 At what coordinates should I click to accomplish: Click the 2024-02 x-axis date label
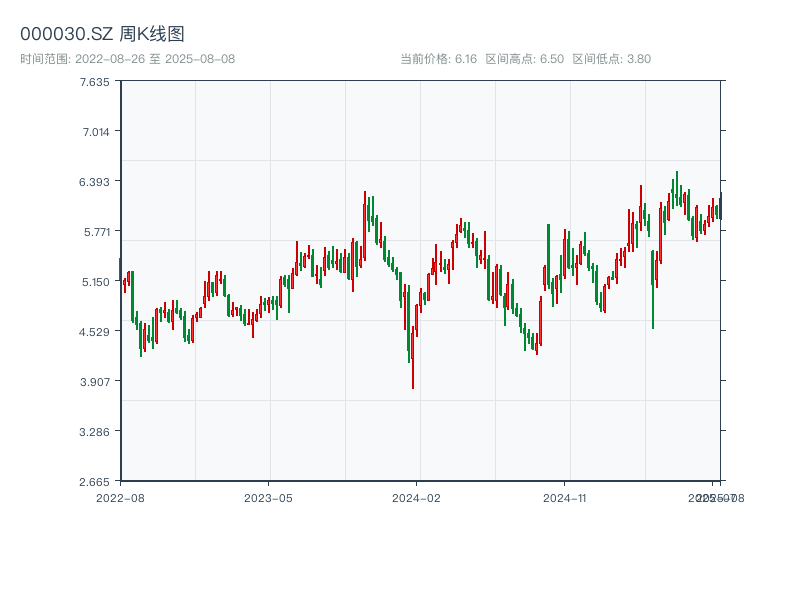tap(416, 497)
